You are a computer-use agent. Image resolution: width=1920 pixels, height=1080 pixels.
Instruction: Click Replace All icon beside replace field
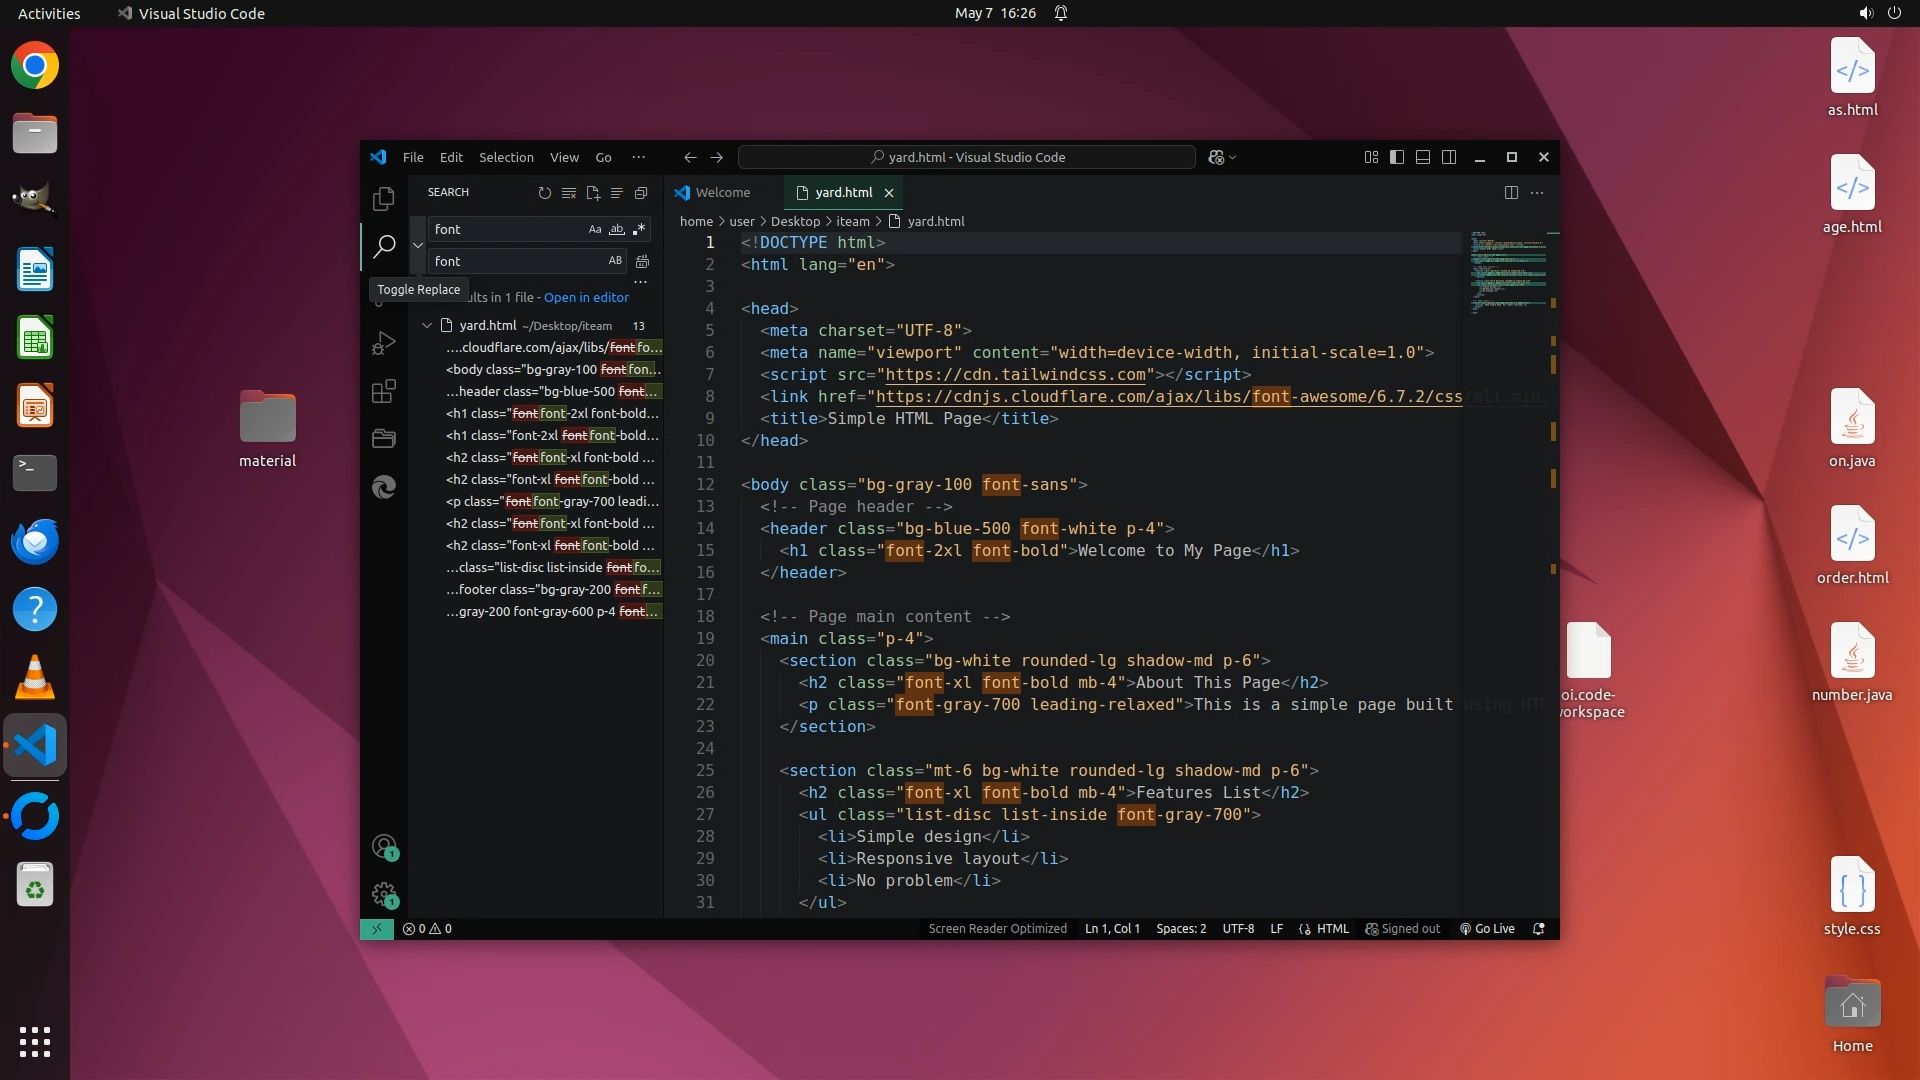[642, 261]
